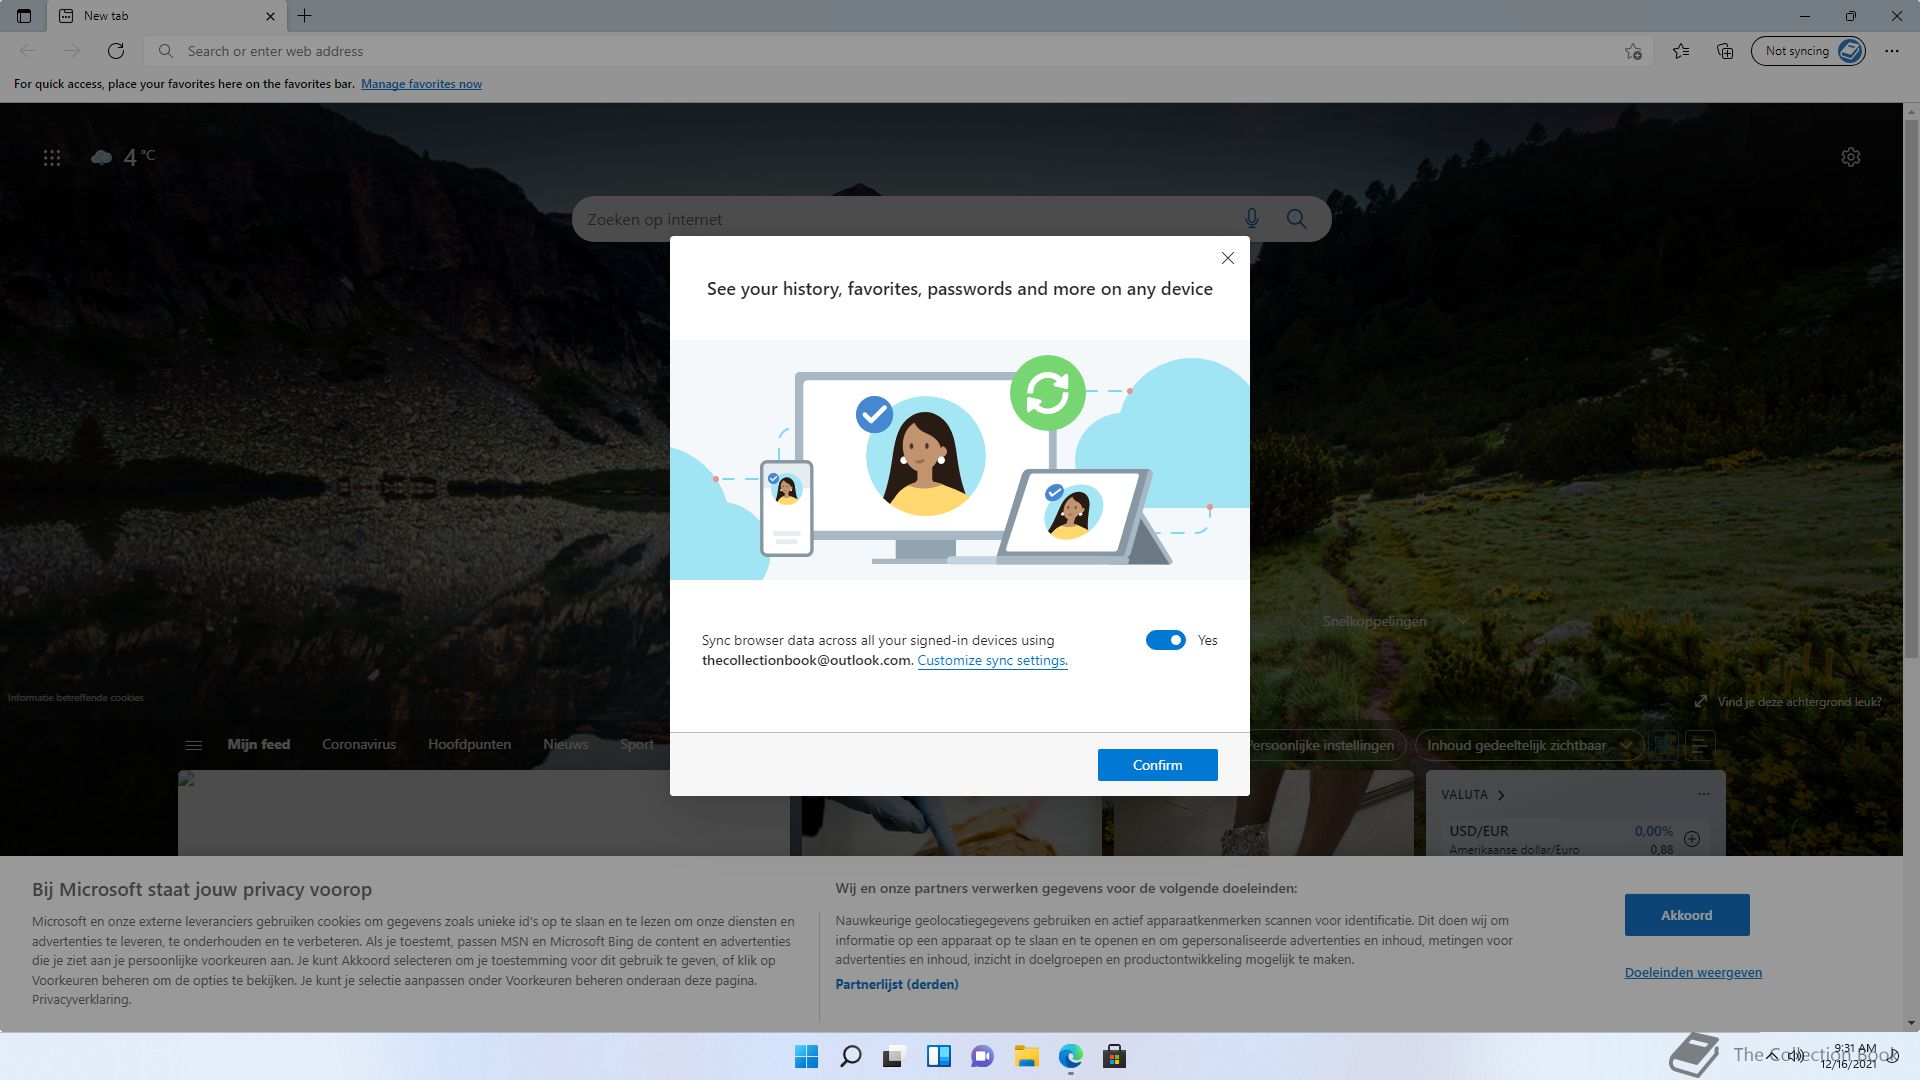Image resolution: width=1920 pixels, height=1080 pixels.
Task: Open Informatie betreffende cookies link
Action: [x=76, y=698]
